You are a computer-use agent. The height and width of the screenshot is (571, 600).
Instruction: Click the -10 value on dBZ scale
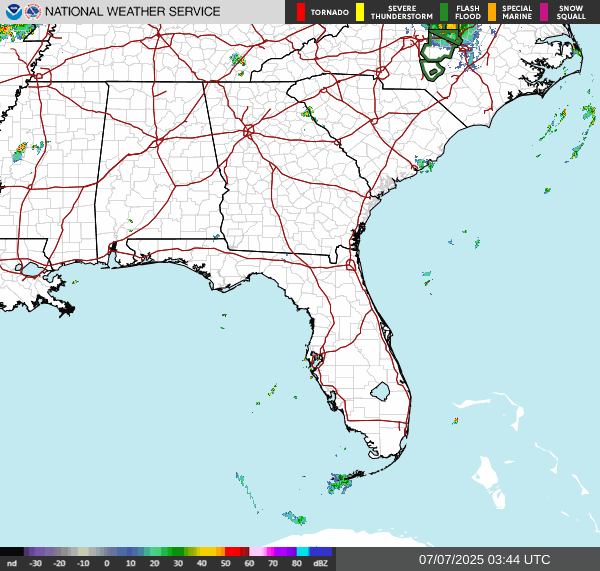pos(83,563)
